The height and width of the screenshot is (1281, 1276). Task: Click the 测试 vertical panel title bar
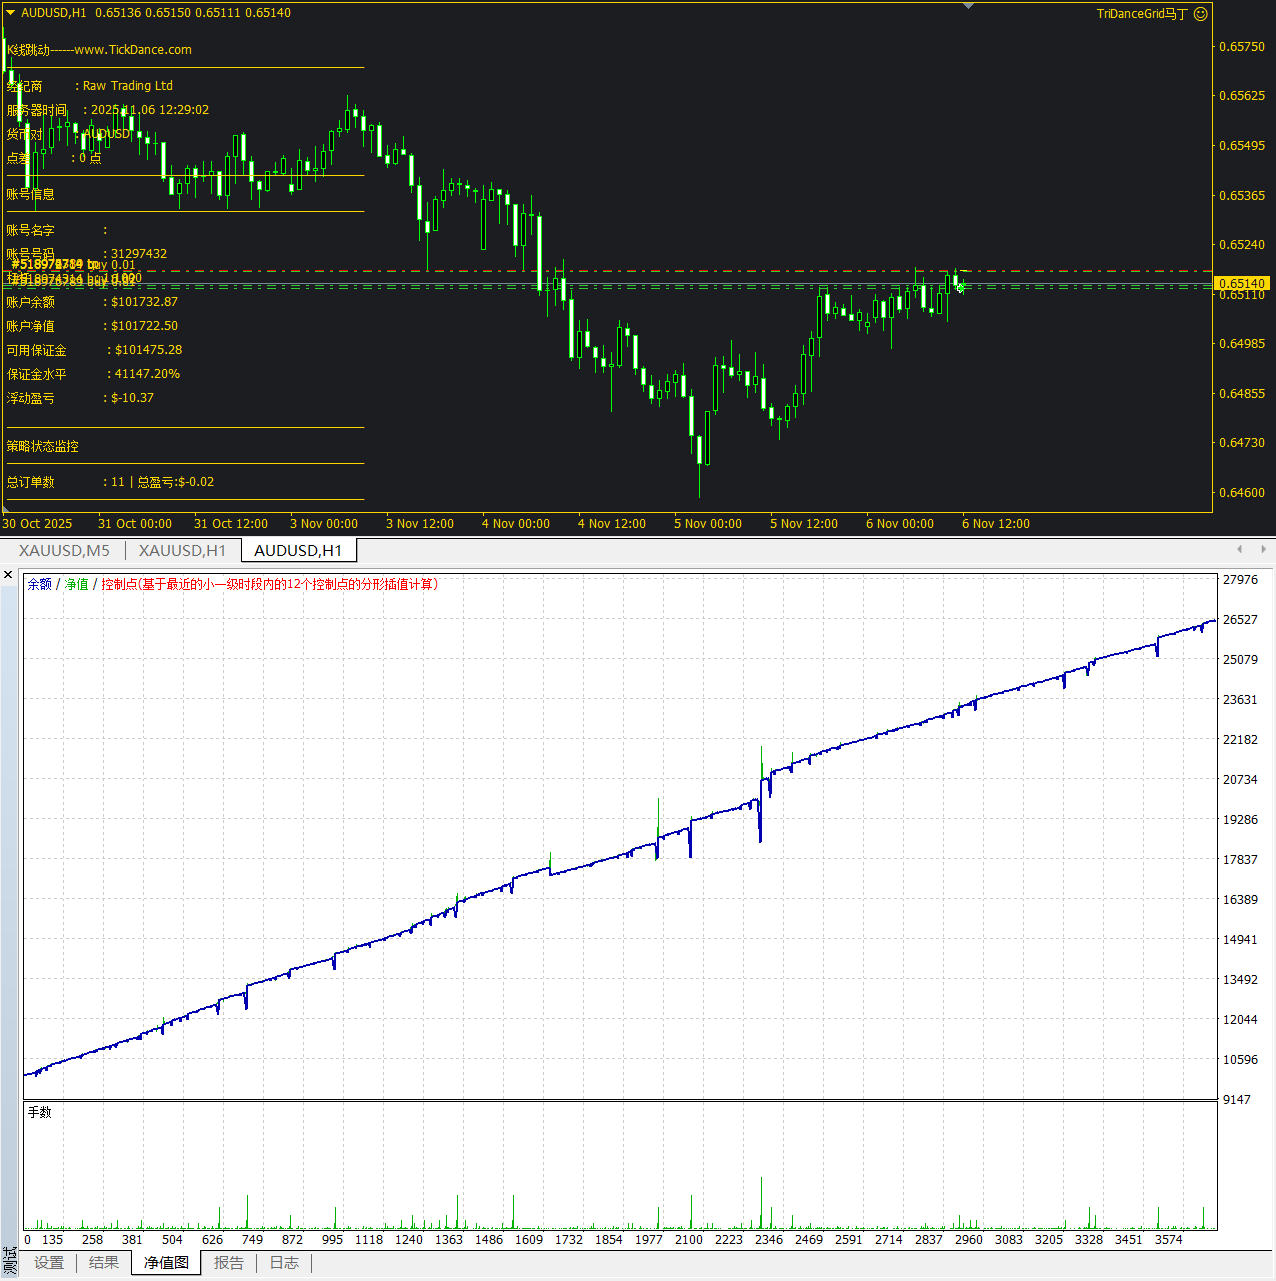coord(10,1258)
